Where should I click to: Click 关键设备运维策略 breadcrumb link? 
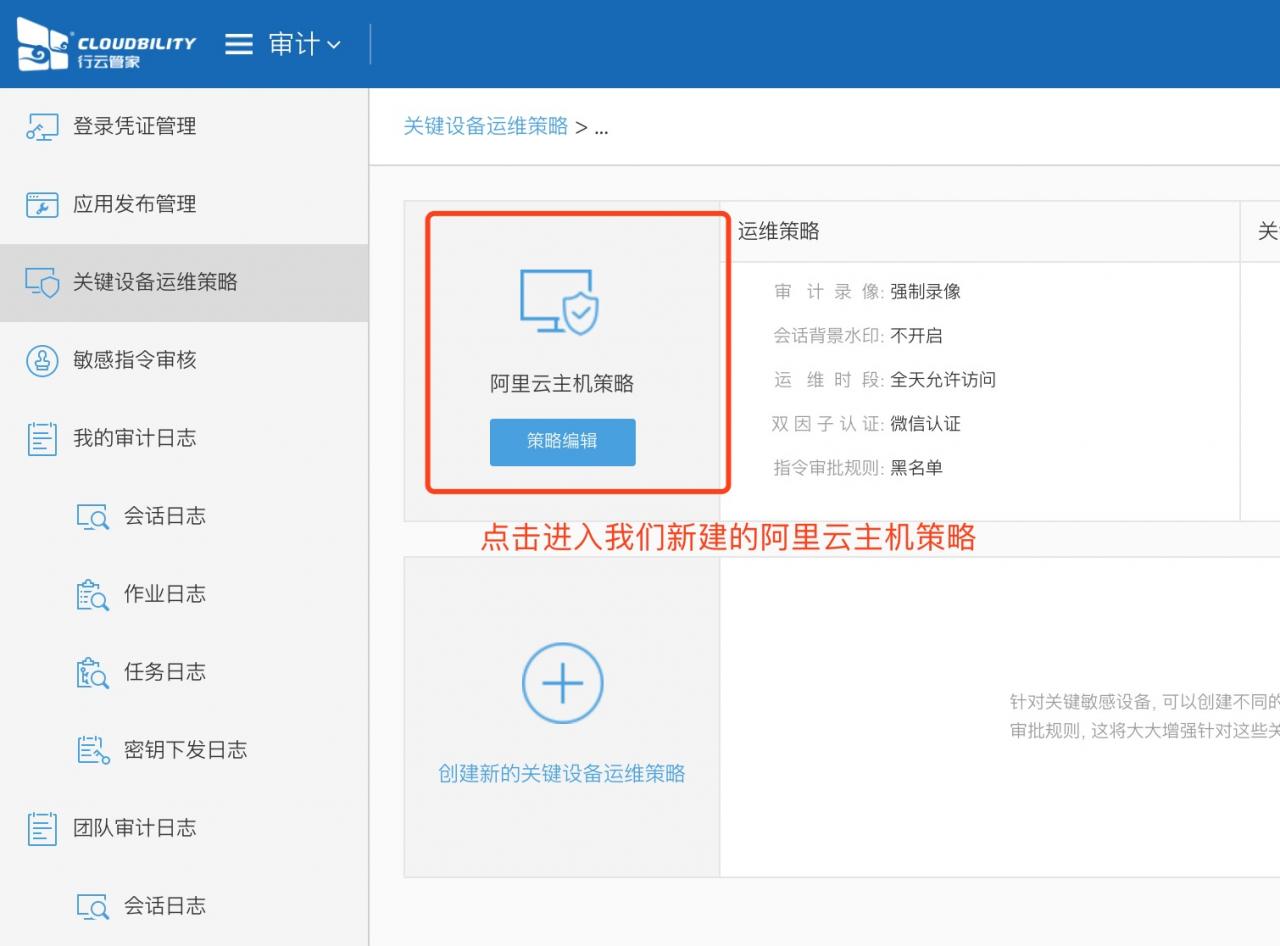485,127
